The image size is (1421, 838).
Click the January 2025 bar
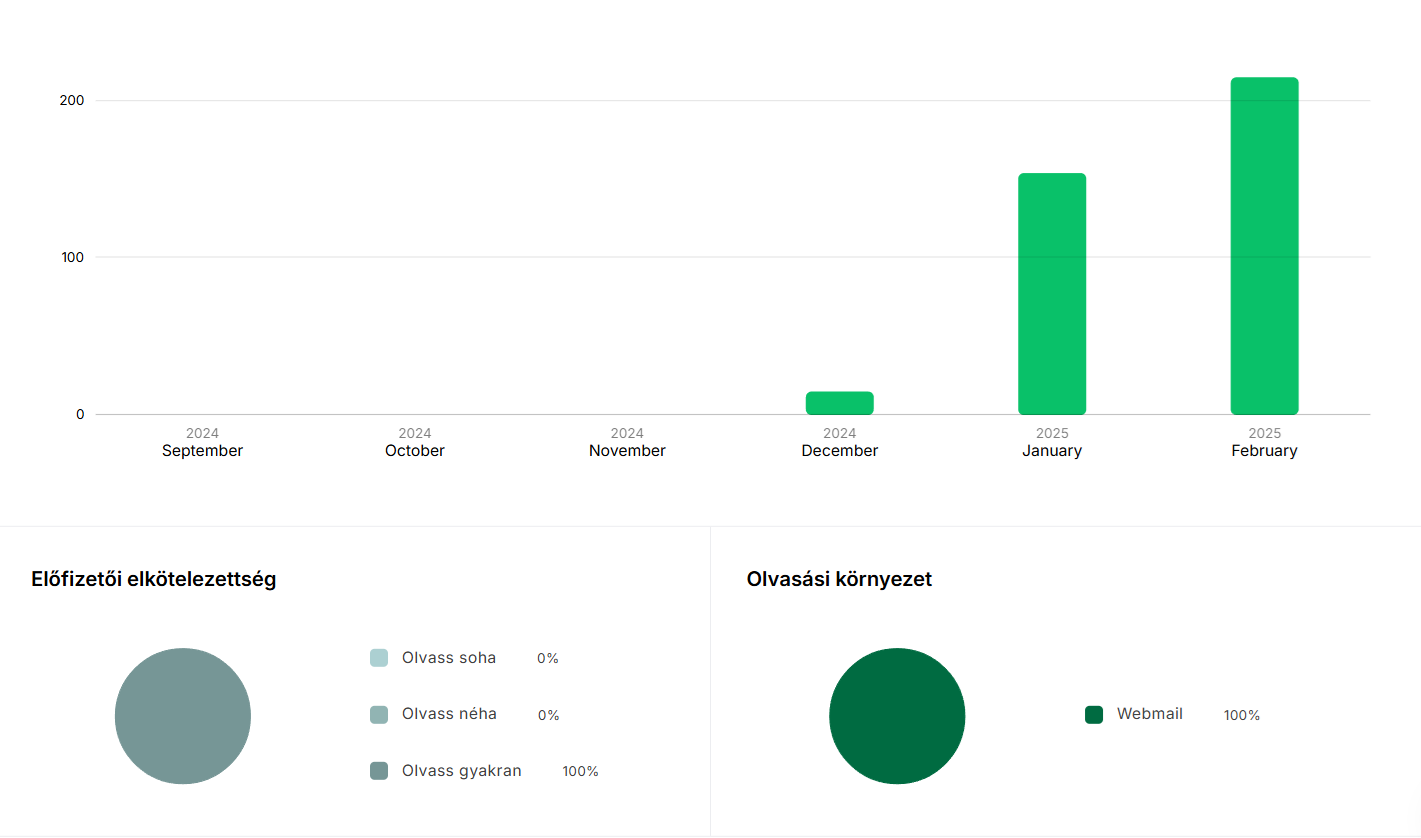pos(1052,294)
